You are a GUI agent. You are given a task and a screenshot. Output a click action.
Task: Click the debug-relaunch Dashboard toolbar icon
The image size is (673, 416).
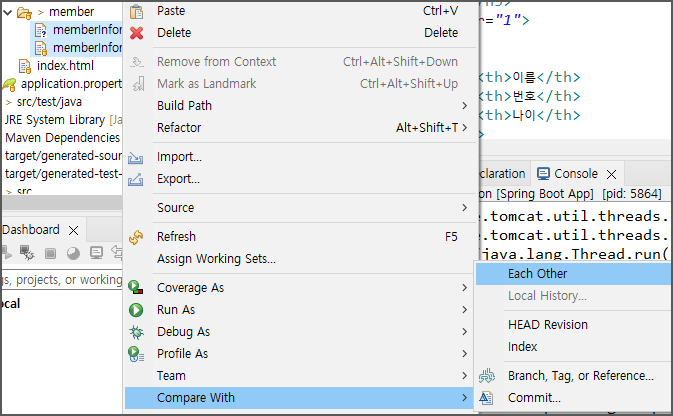[x=27, y=253]
